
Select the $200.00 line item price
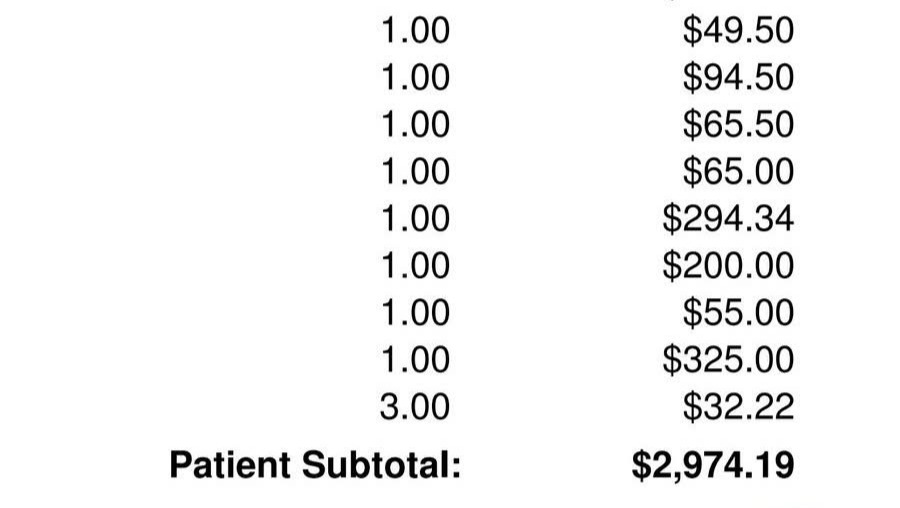[728, 265]
